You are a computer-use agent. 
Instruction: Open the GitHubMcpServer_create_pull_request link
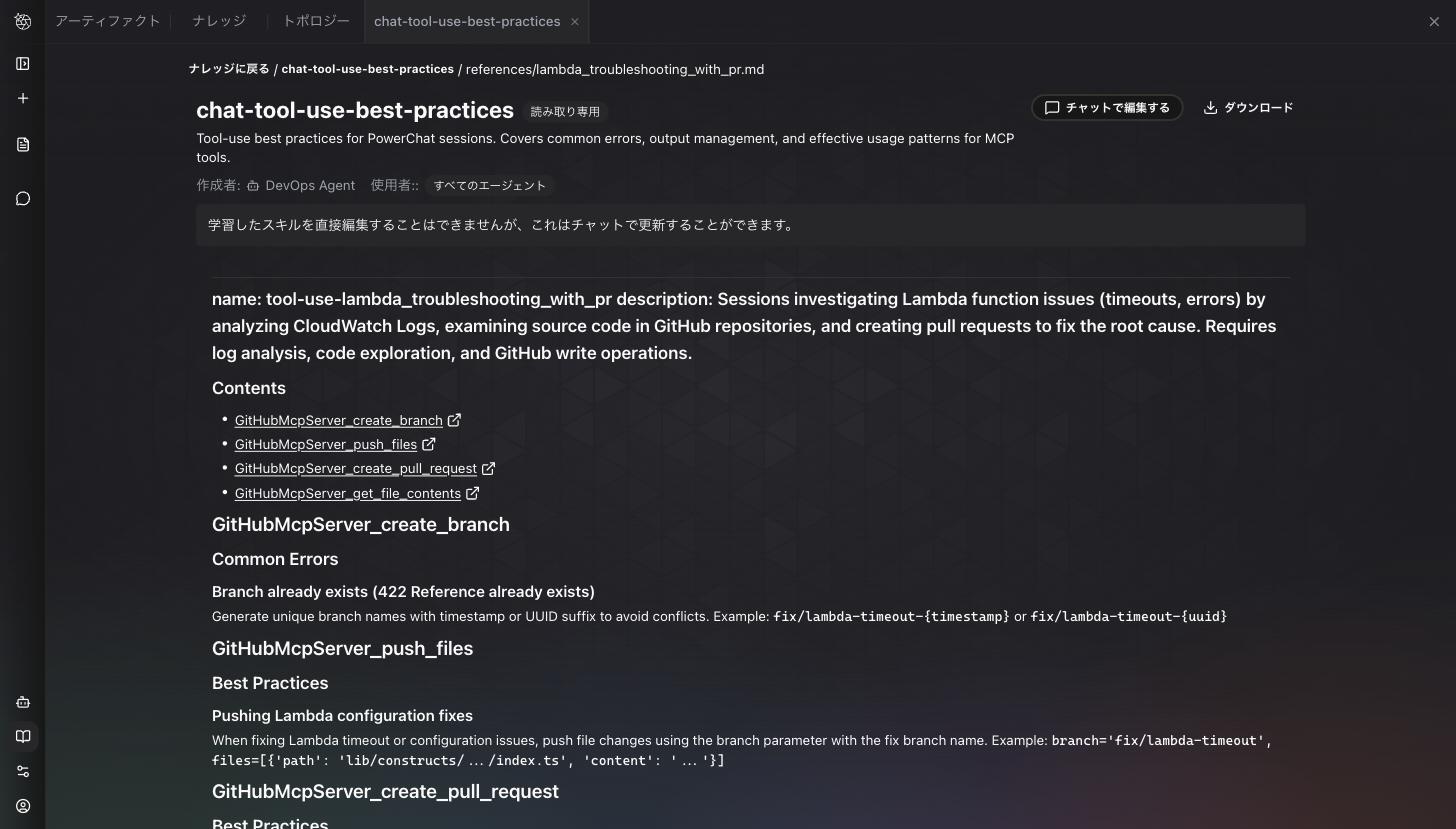(x=356, y=469)
